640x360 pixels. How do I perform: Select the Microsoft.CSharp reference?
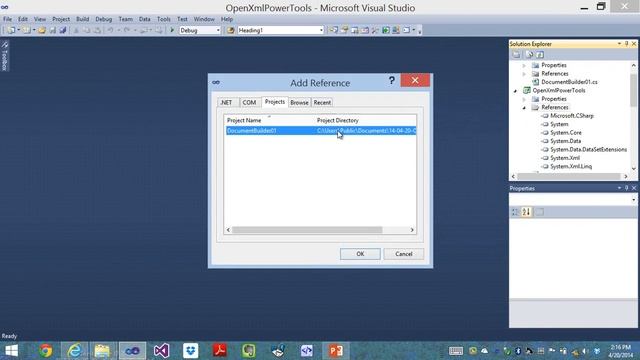coord(572,116)
